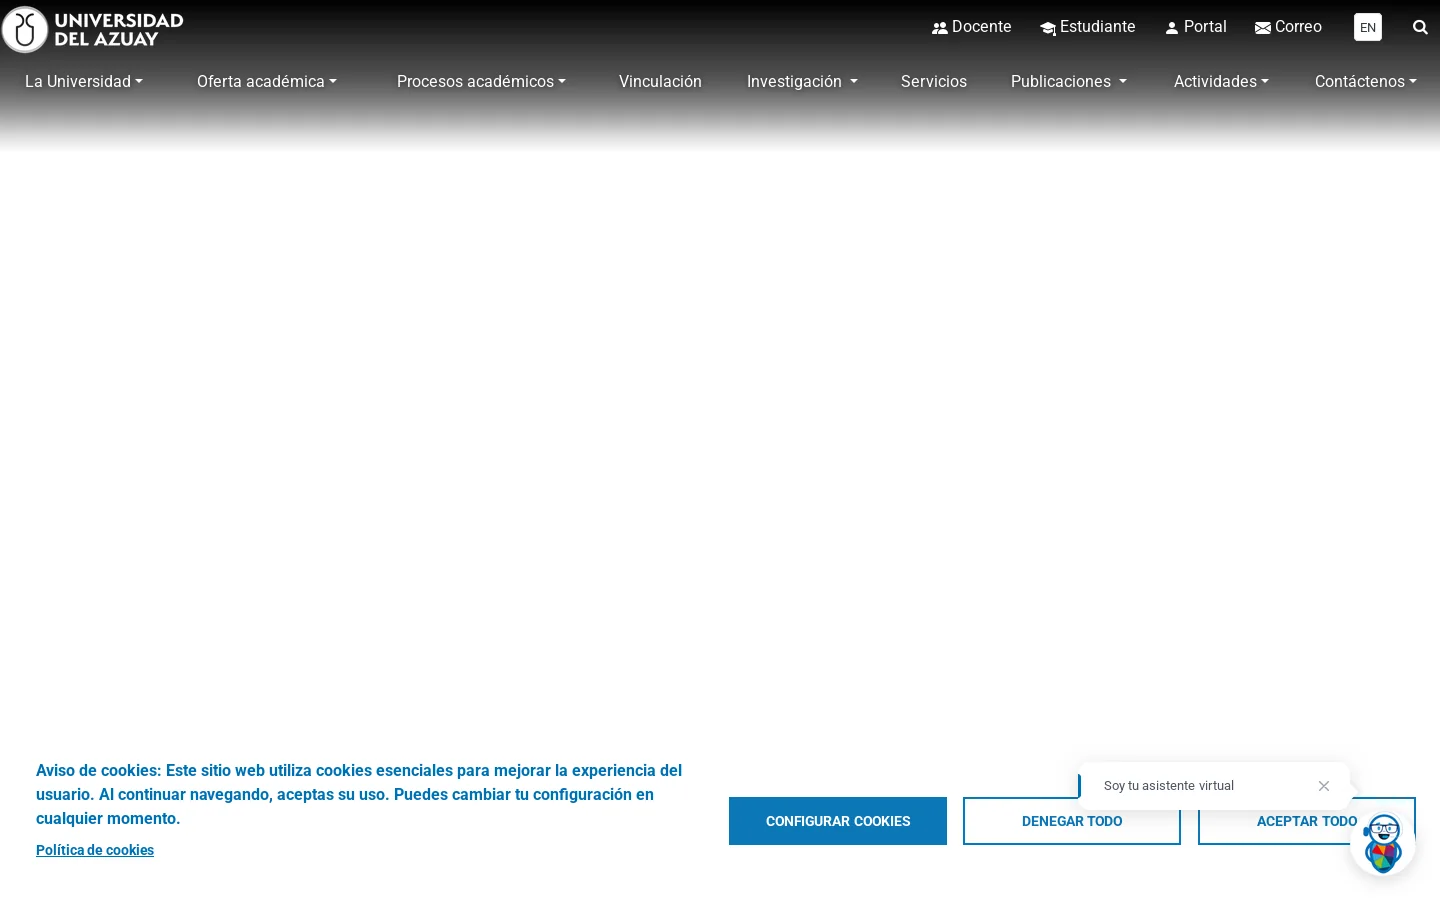Open the Investigación dropdown

tap(802, 82)
